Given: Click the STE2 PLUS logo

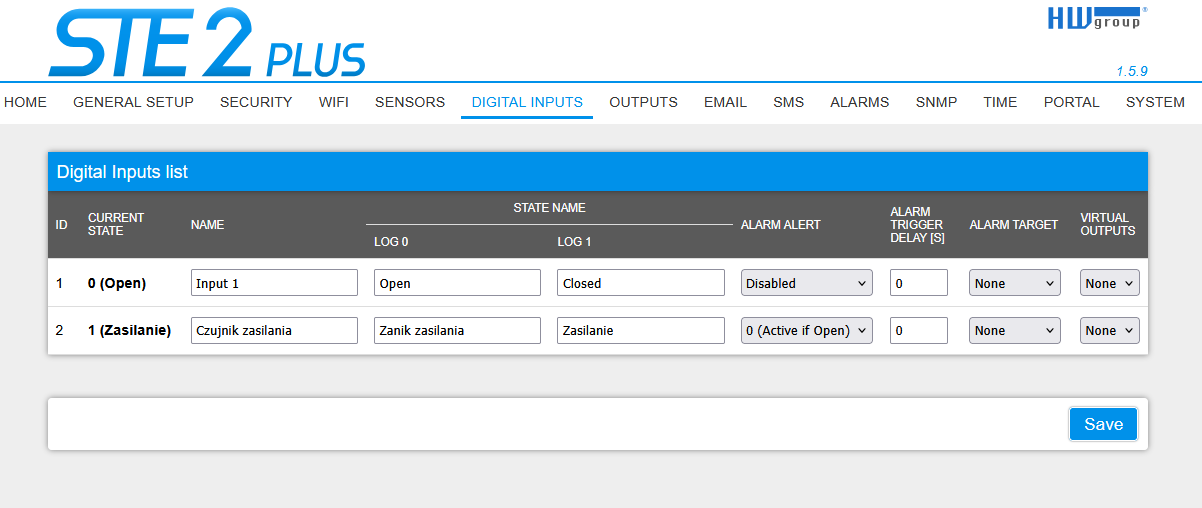Looking at the screenshot, I should (207, 43).
